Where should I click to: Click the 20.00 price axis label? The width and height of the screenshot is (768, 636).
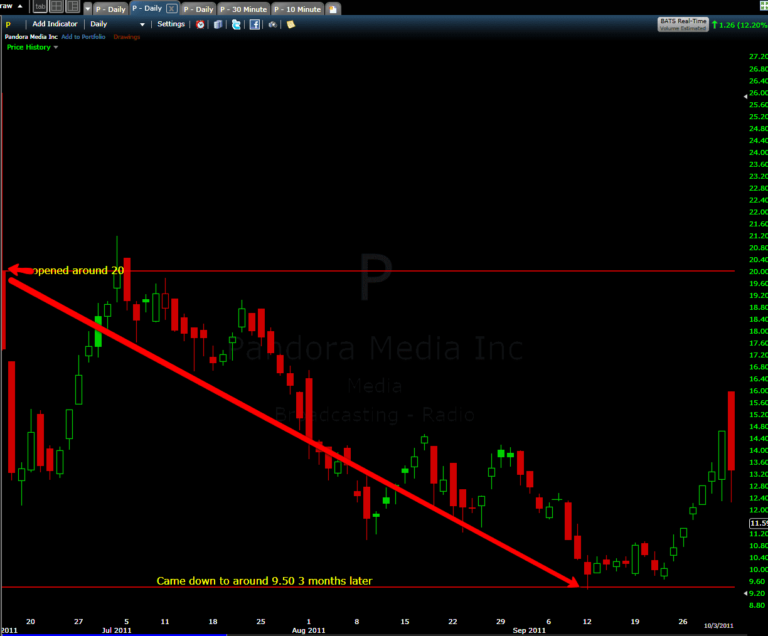coord(758,271)
